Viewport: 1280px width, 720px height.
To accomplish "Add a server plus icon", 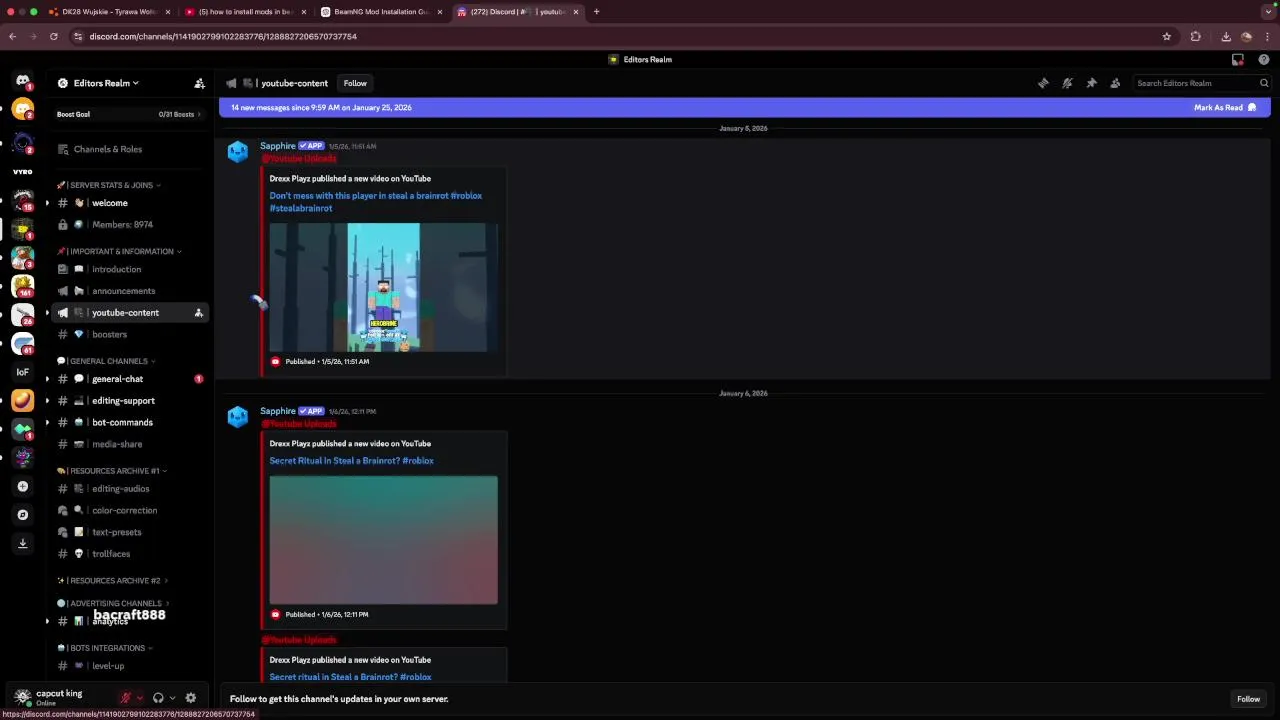I will pos(23,486).
